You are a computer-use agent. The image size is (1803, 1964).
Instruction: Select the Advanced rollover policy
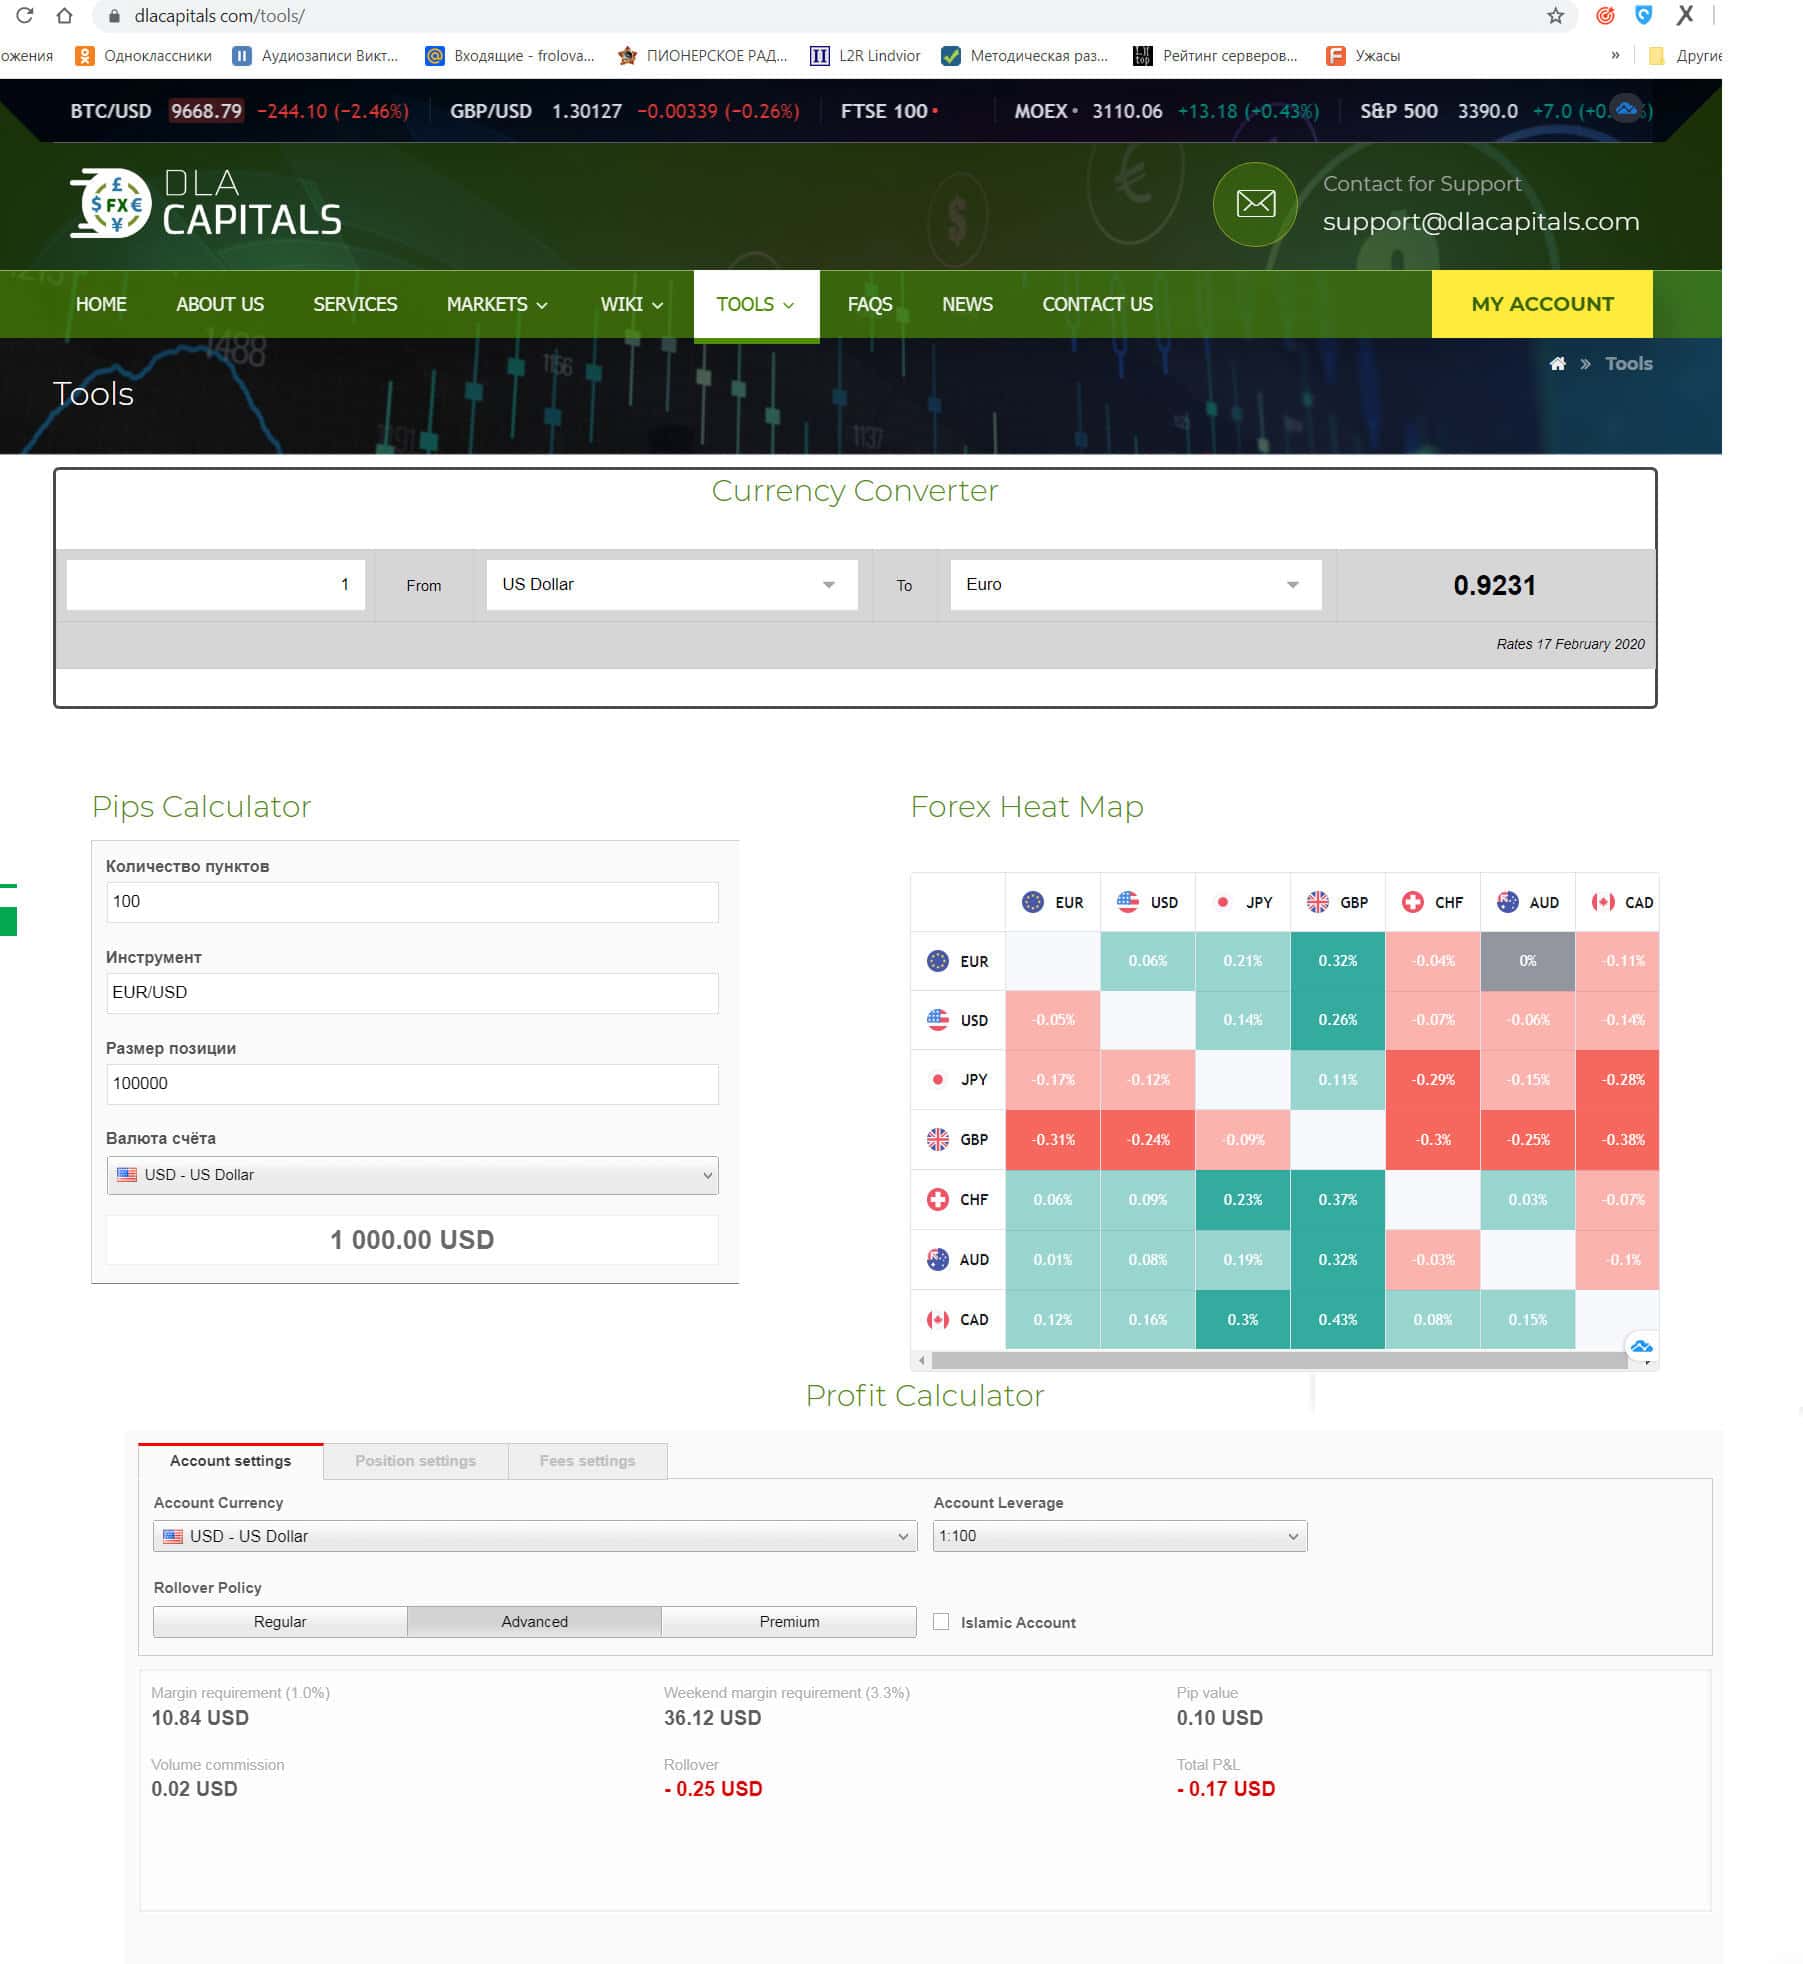coord(534,1622)
